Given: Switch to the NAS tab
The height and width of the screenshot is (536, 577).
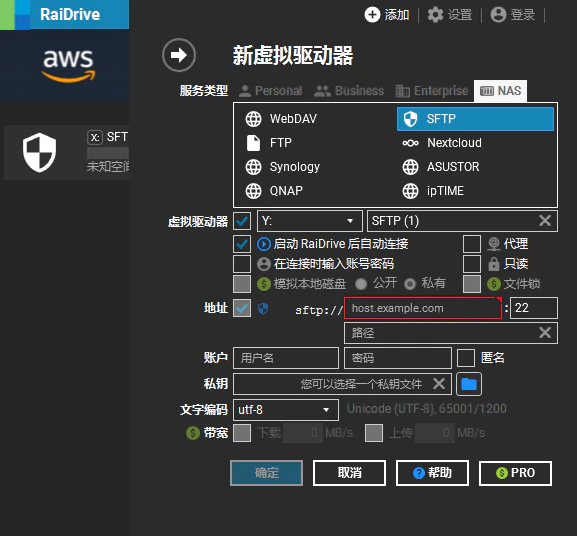Looking at the screenshot, I should (x=500, y=91).
